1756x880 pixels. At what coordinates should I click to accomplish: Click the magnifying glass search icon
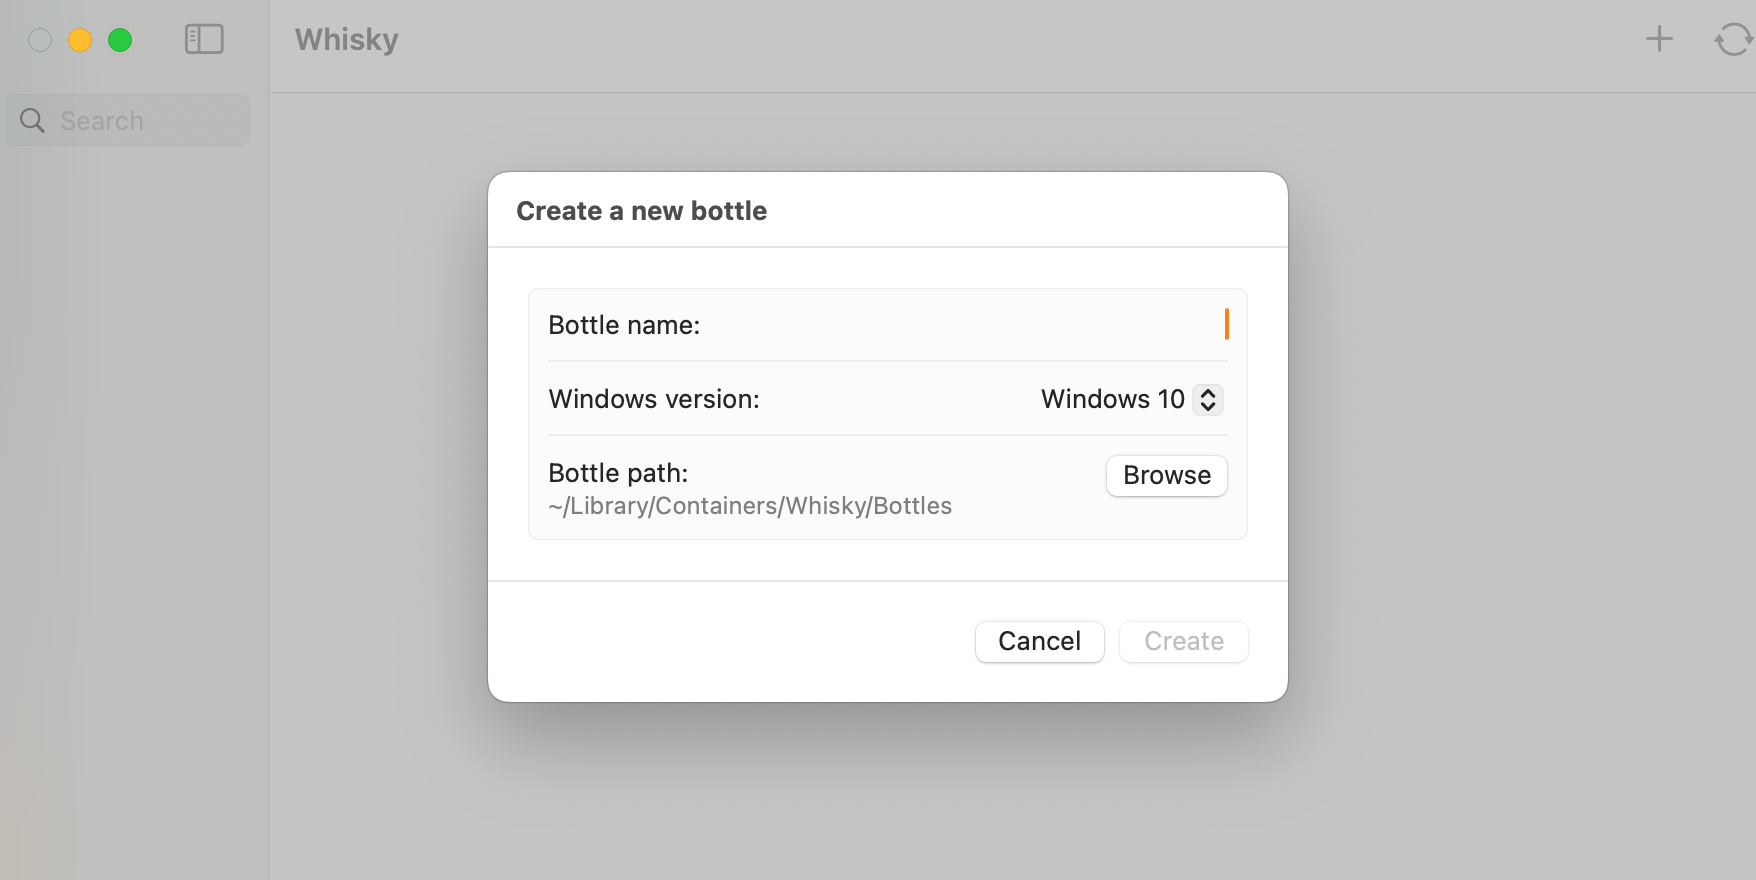(33, 121)
